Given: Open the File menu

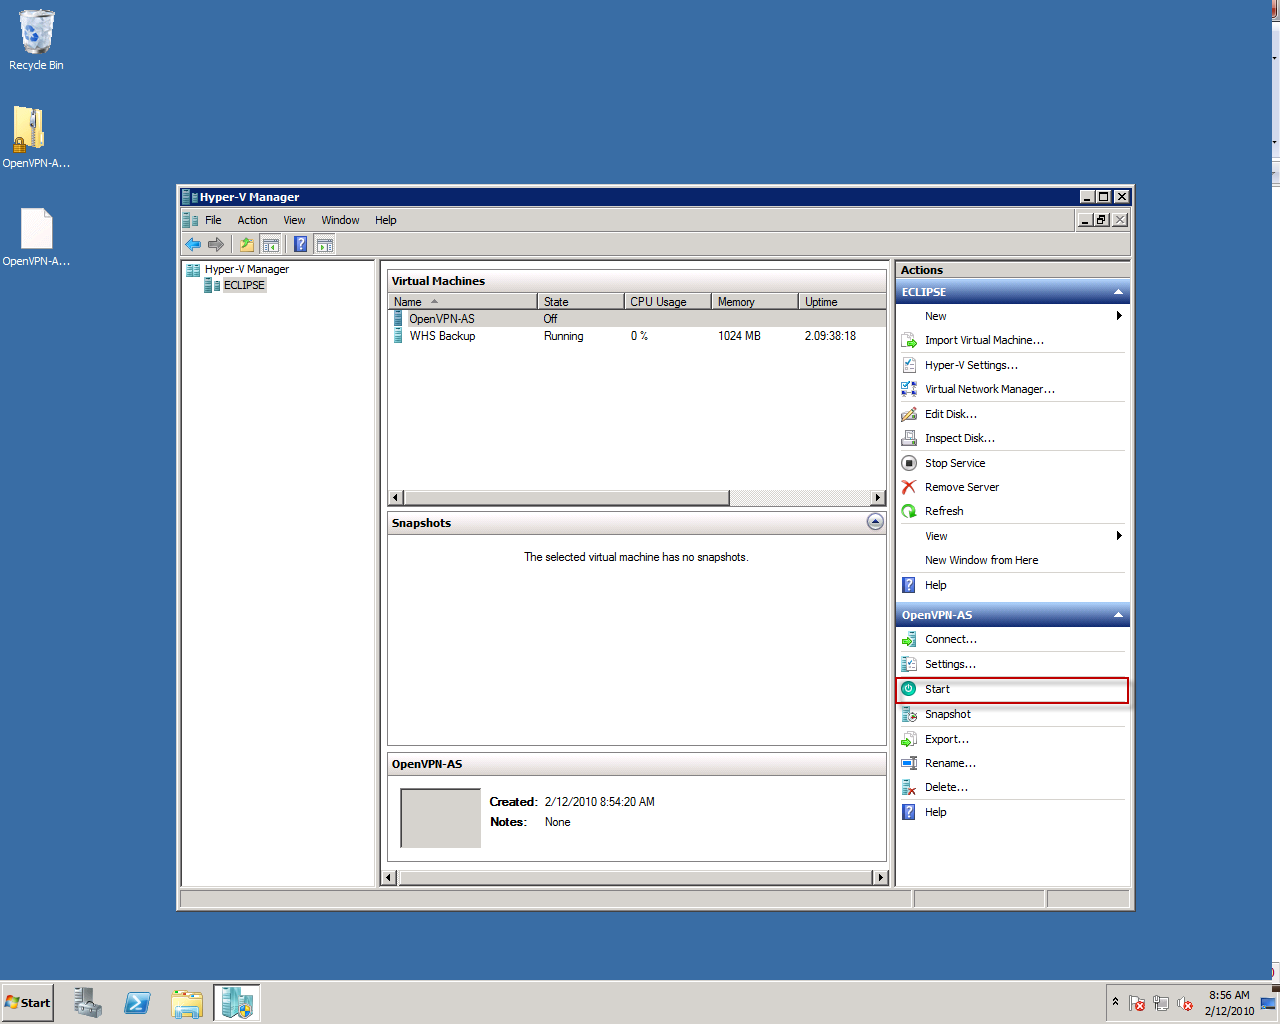Looking at the screenshot, I should pos(213,220).
